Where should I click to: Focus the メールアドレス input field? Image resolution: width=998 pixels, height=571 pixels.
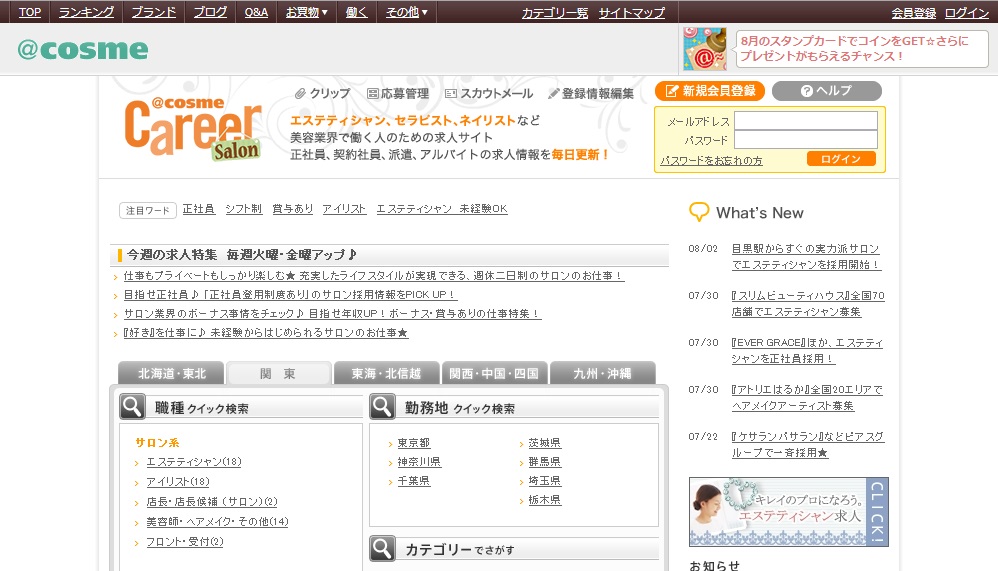[806, 121]
